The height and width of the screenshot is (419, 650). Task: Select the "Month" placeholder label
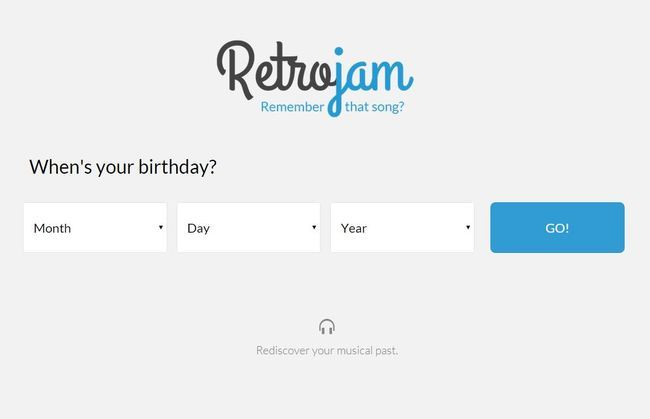tap(52, 228)
